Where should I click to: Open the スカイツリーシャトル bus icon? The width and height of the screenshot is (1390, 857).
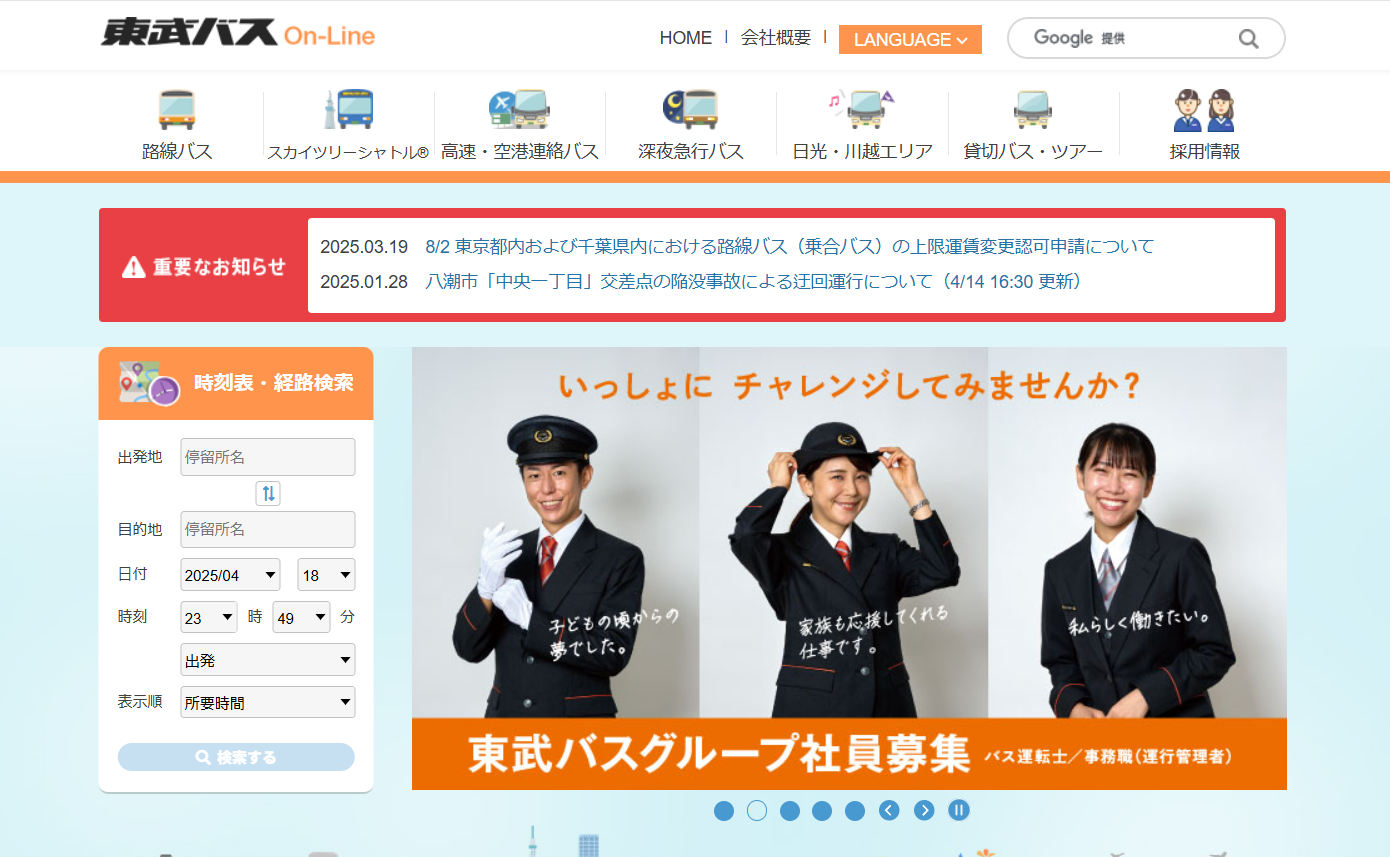(x=348, y=110)
